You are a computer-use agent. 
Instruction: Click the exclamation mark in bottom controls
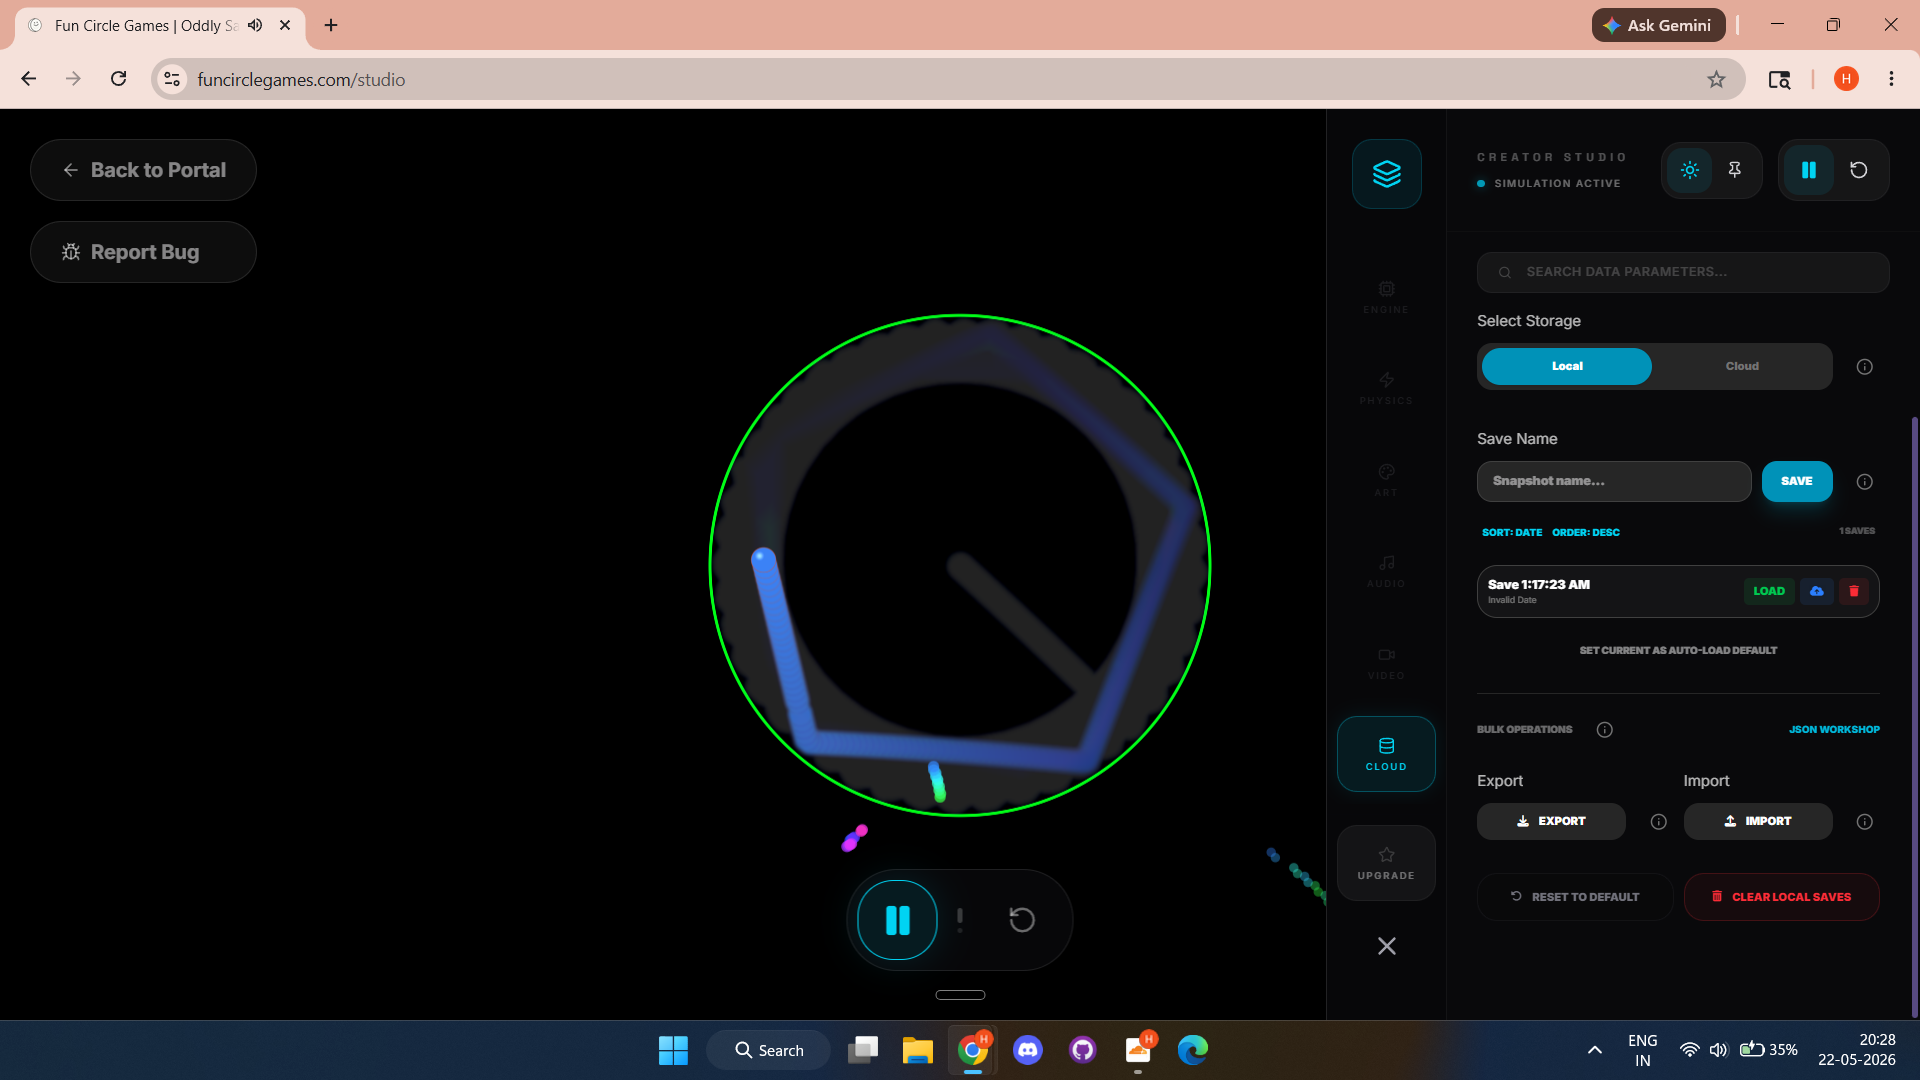[x=960, y=920]
